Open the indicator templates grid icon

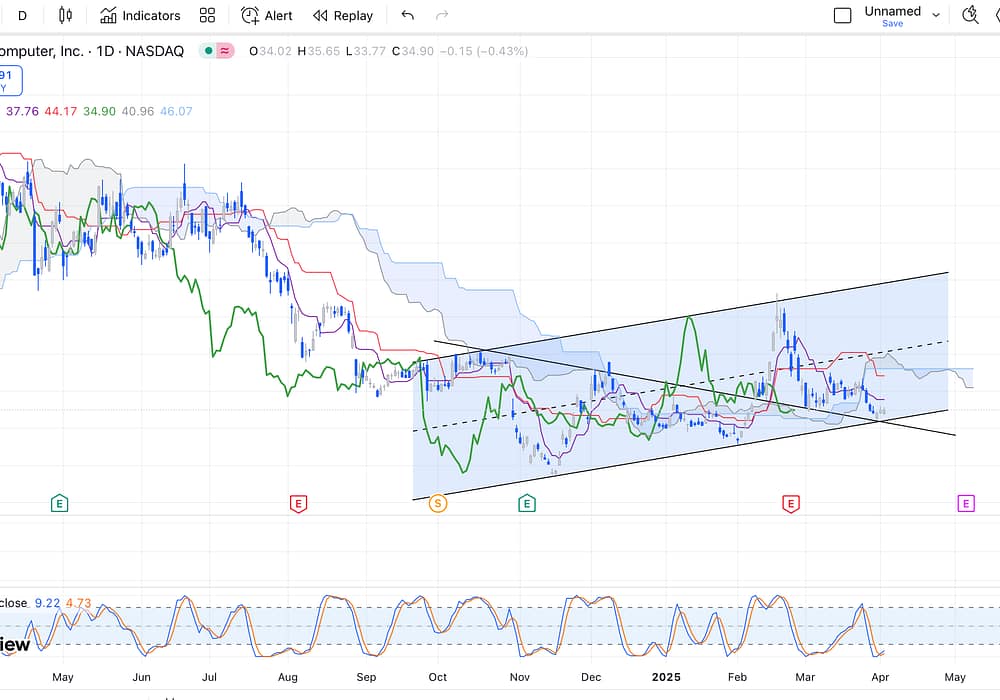(x=207, y=15)
